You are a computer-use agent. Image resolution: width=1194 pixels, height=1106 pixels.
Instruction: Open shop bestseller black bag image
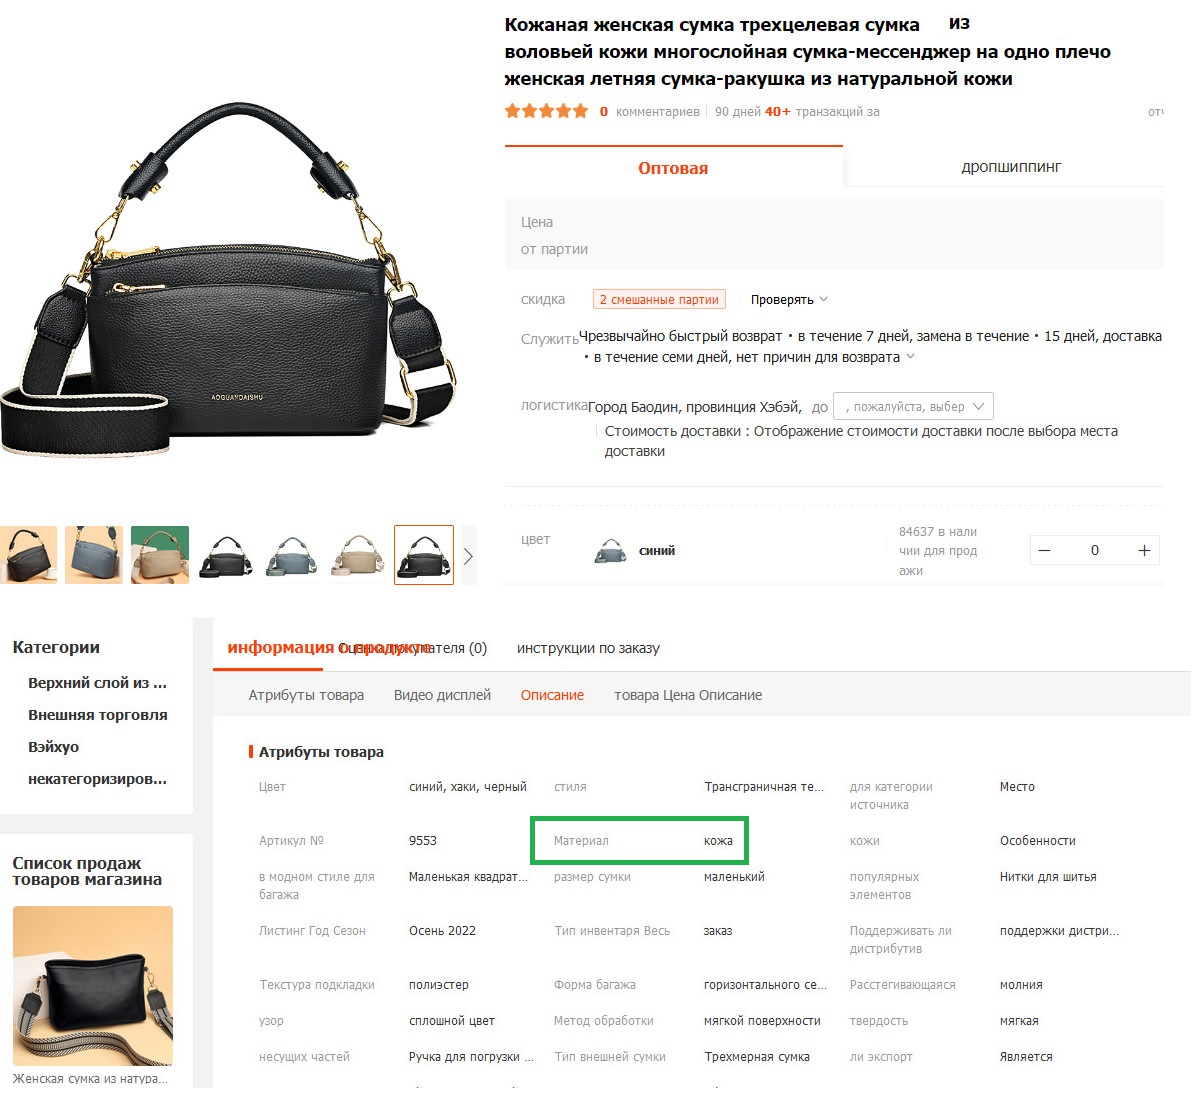click(x=93, y=986)
